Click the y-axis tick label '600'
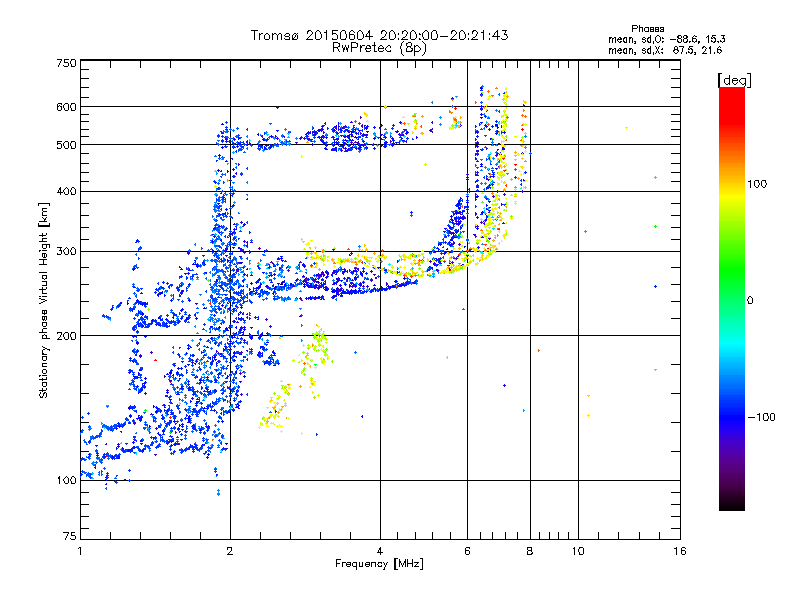This screenshot has height=600, width=800. pyautogui.click(x=66, y=107)
